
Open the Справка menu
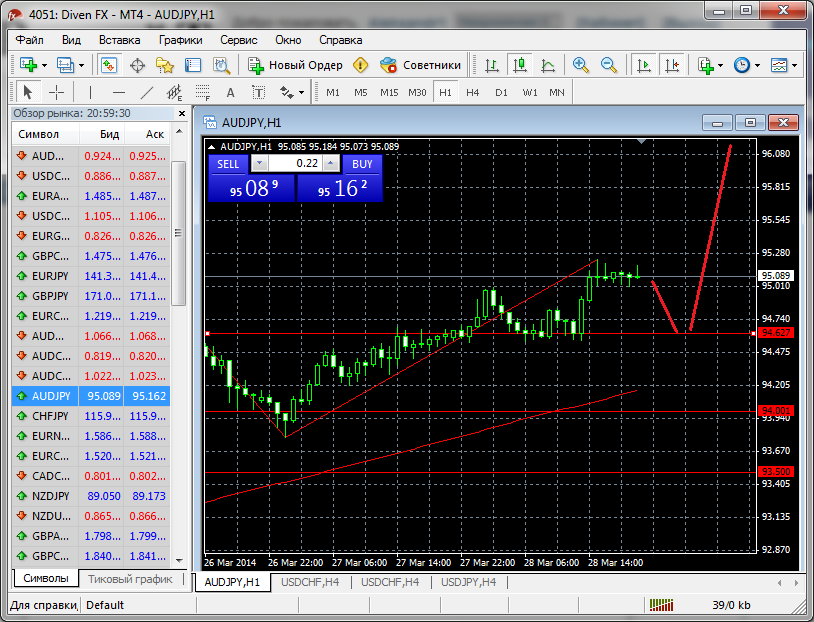point(341,40)
